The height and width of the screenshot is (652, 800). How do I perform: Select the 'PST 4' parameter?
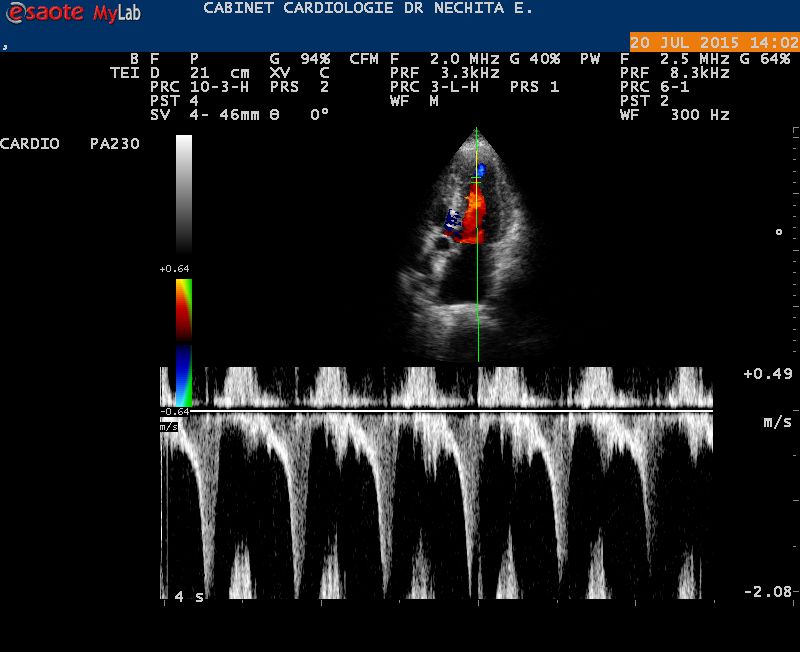click(x=174, y=101)
